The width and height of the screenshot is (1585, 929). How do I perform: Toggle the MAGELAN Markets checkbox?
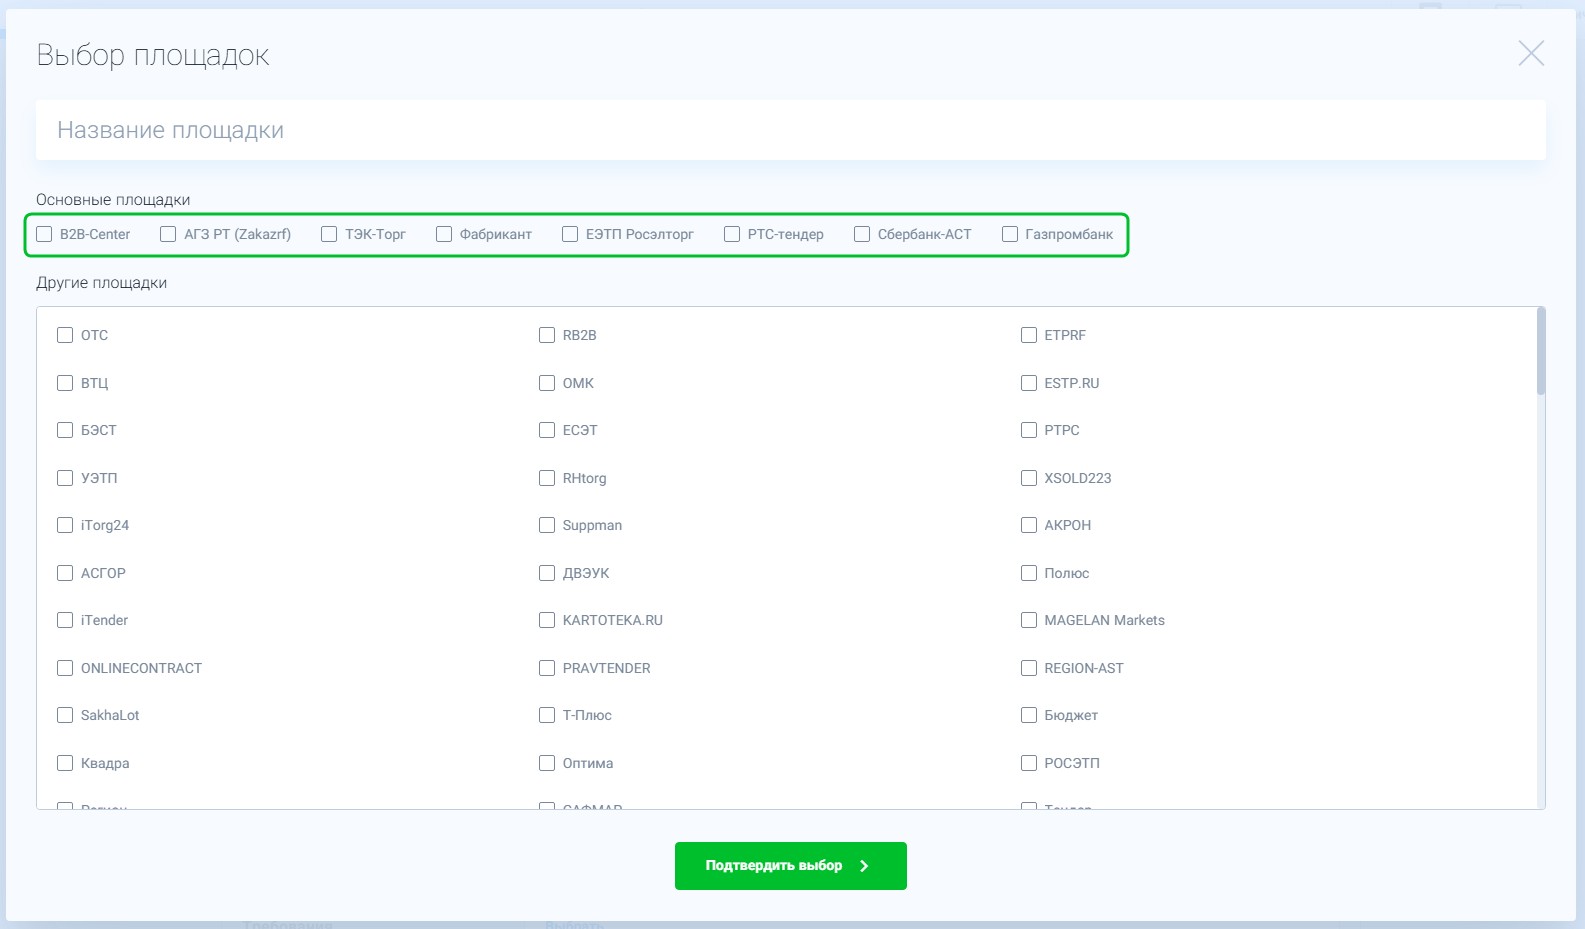click(x=1029, y=620)
